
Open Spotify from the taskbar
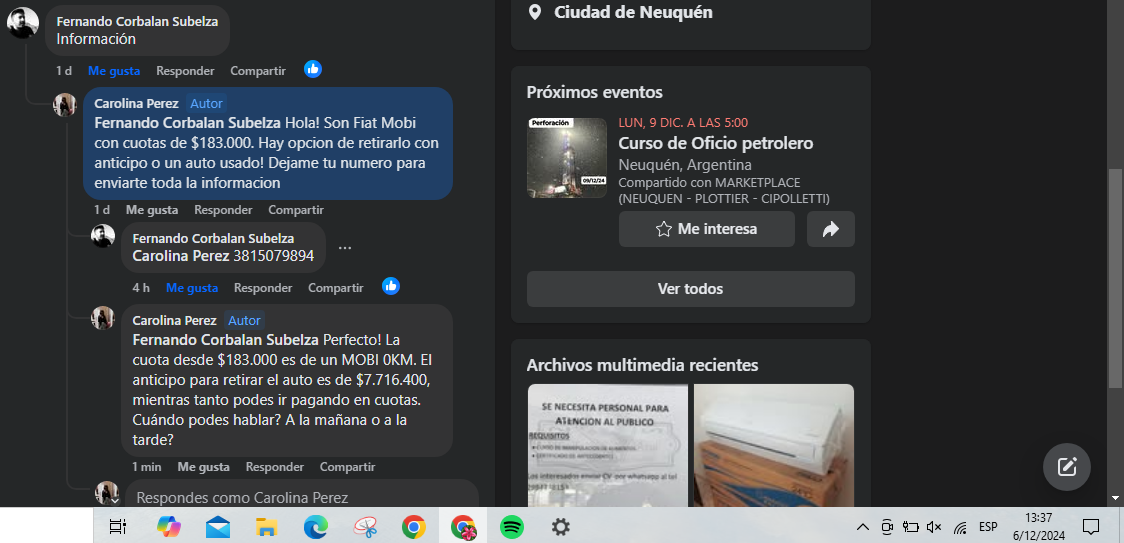pos(511,526)
